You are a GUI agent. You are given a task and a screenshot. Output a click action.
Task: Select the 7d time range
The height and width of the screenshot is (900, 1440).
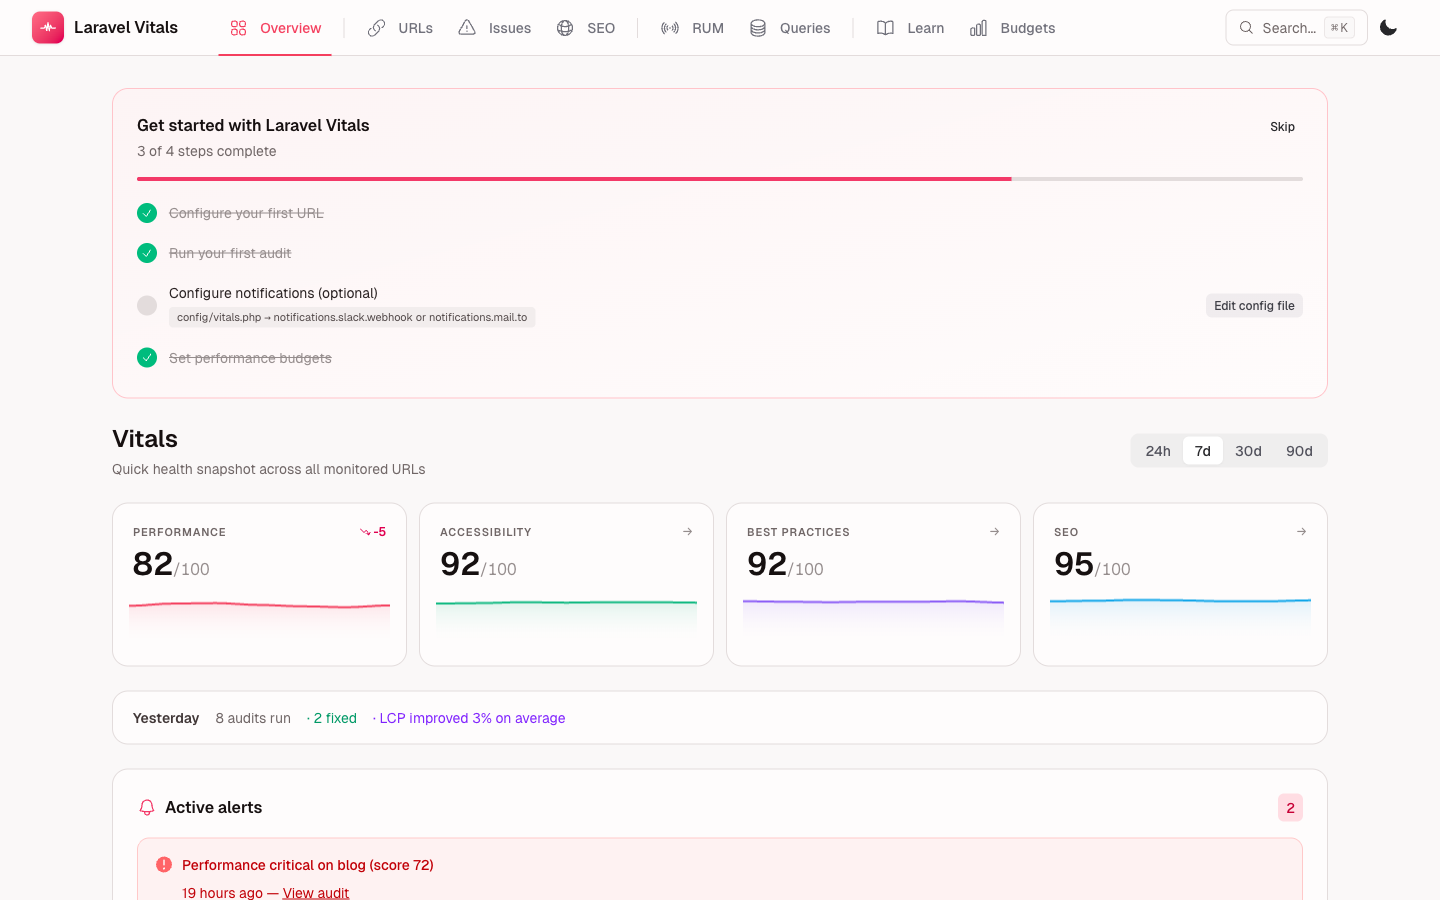pos(1203,451)
